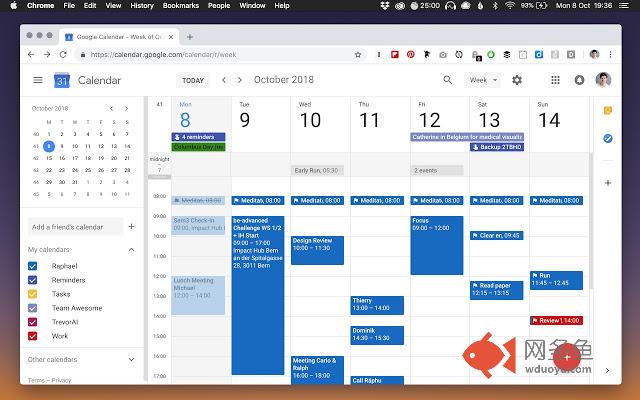Viewport: 640px width, 400px height.
Task: Show next month in mini calendar
Action: 127,109
